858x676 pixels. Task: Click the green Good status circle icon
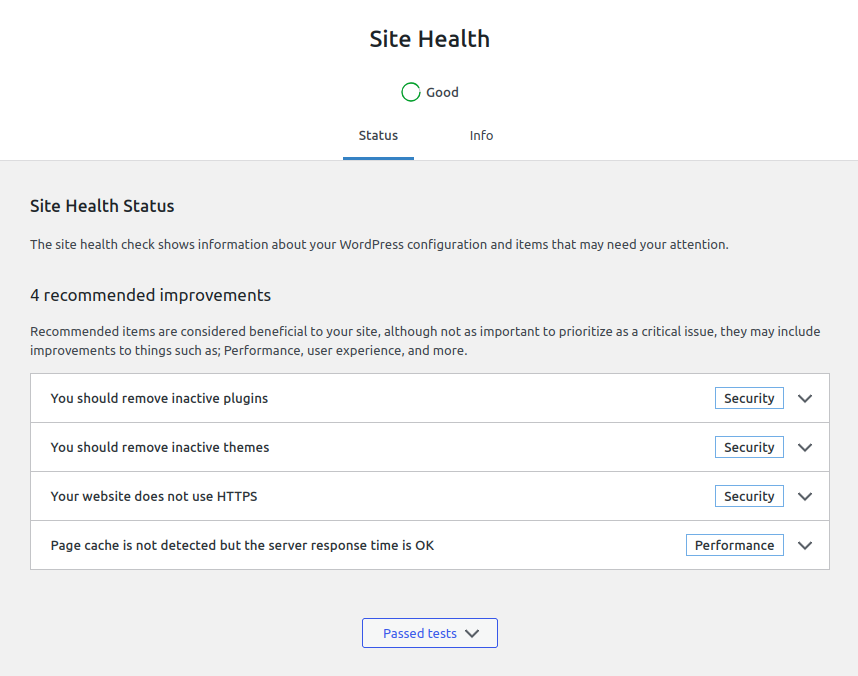(x=410, y=92)
